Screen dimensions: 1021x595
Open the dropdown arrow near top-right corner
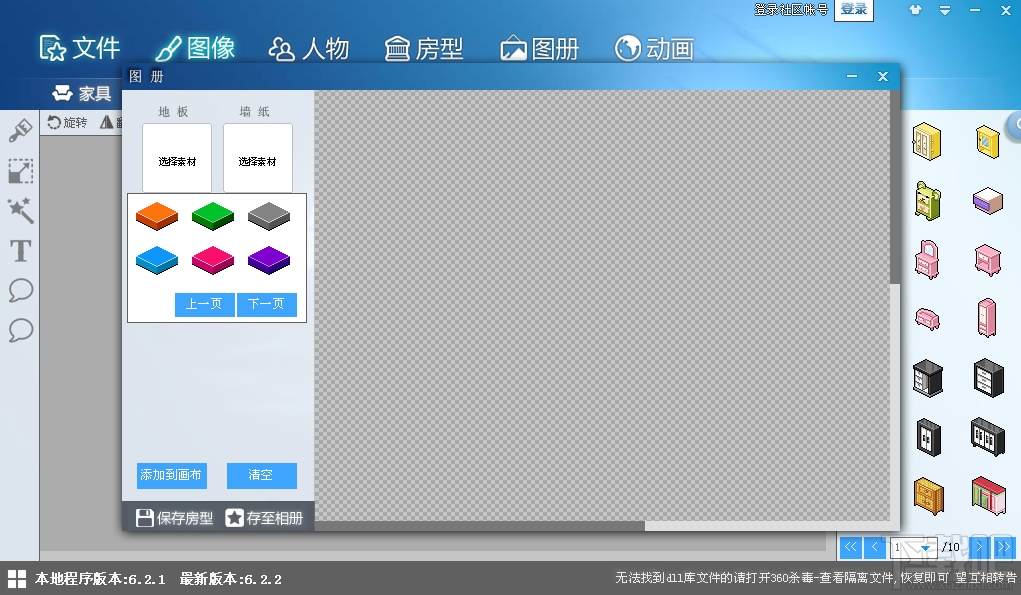945,9
